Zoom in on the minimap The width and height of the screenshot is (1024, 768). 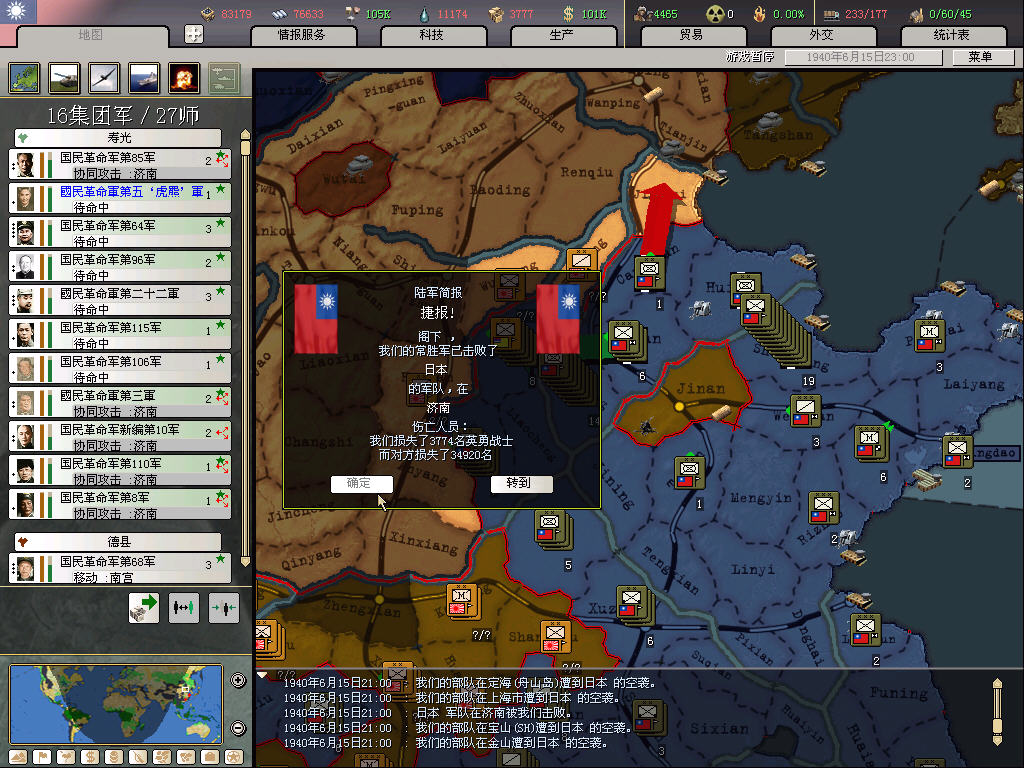[x=238, y=681]
